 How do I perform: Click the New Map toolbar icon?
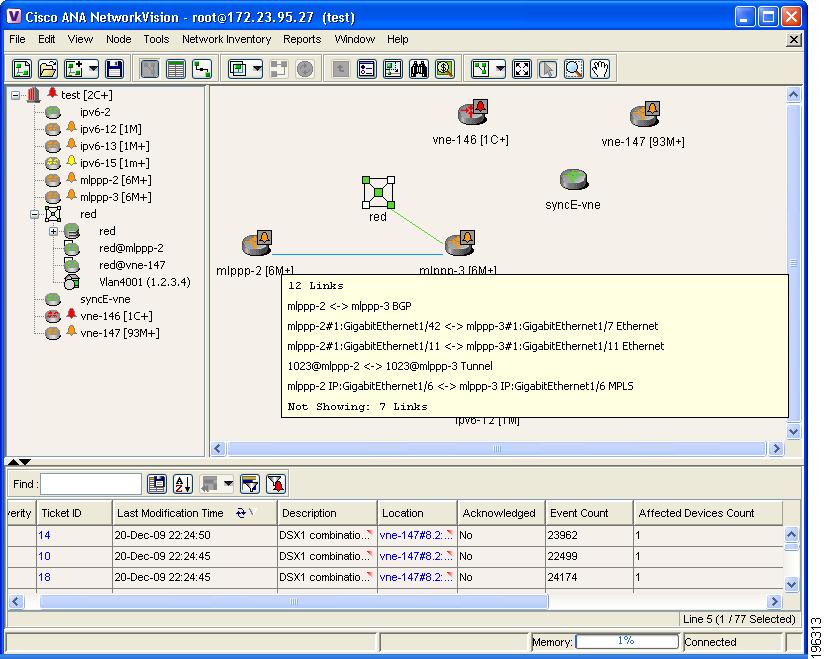tap(22, 69)
